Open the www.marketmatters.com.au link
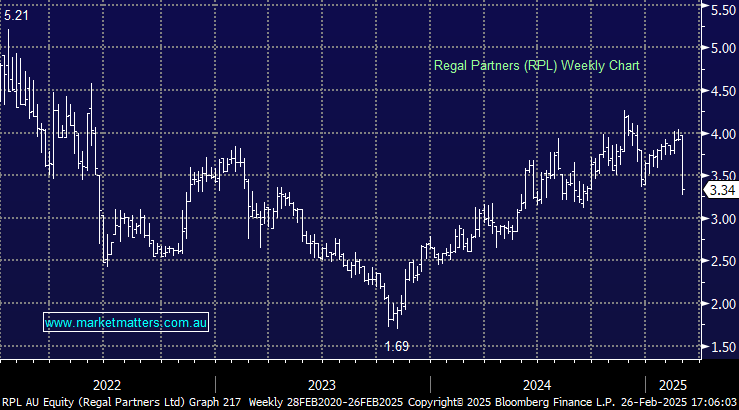The width and height of the screenshot is (739, 410). [126, 323]
